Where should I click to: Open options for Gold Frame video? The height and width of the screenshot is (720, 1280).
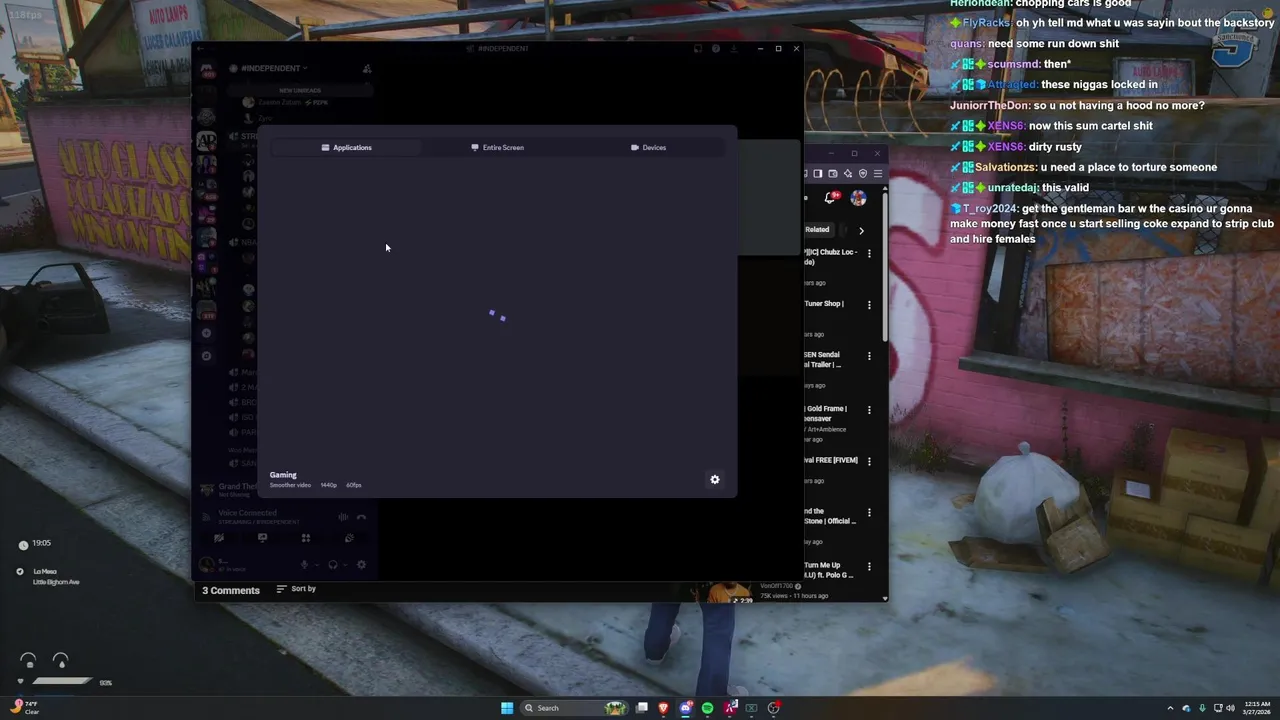coord(869,410)
